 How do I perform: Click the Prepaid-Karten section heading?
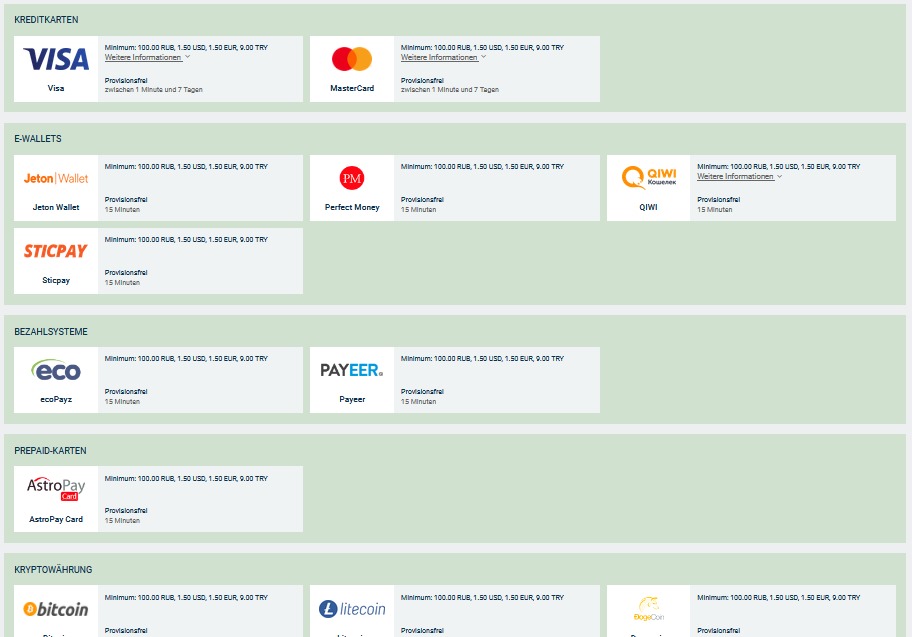pyautogui.click(x=50, y=451)
